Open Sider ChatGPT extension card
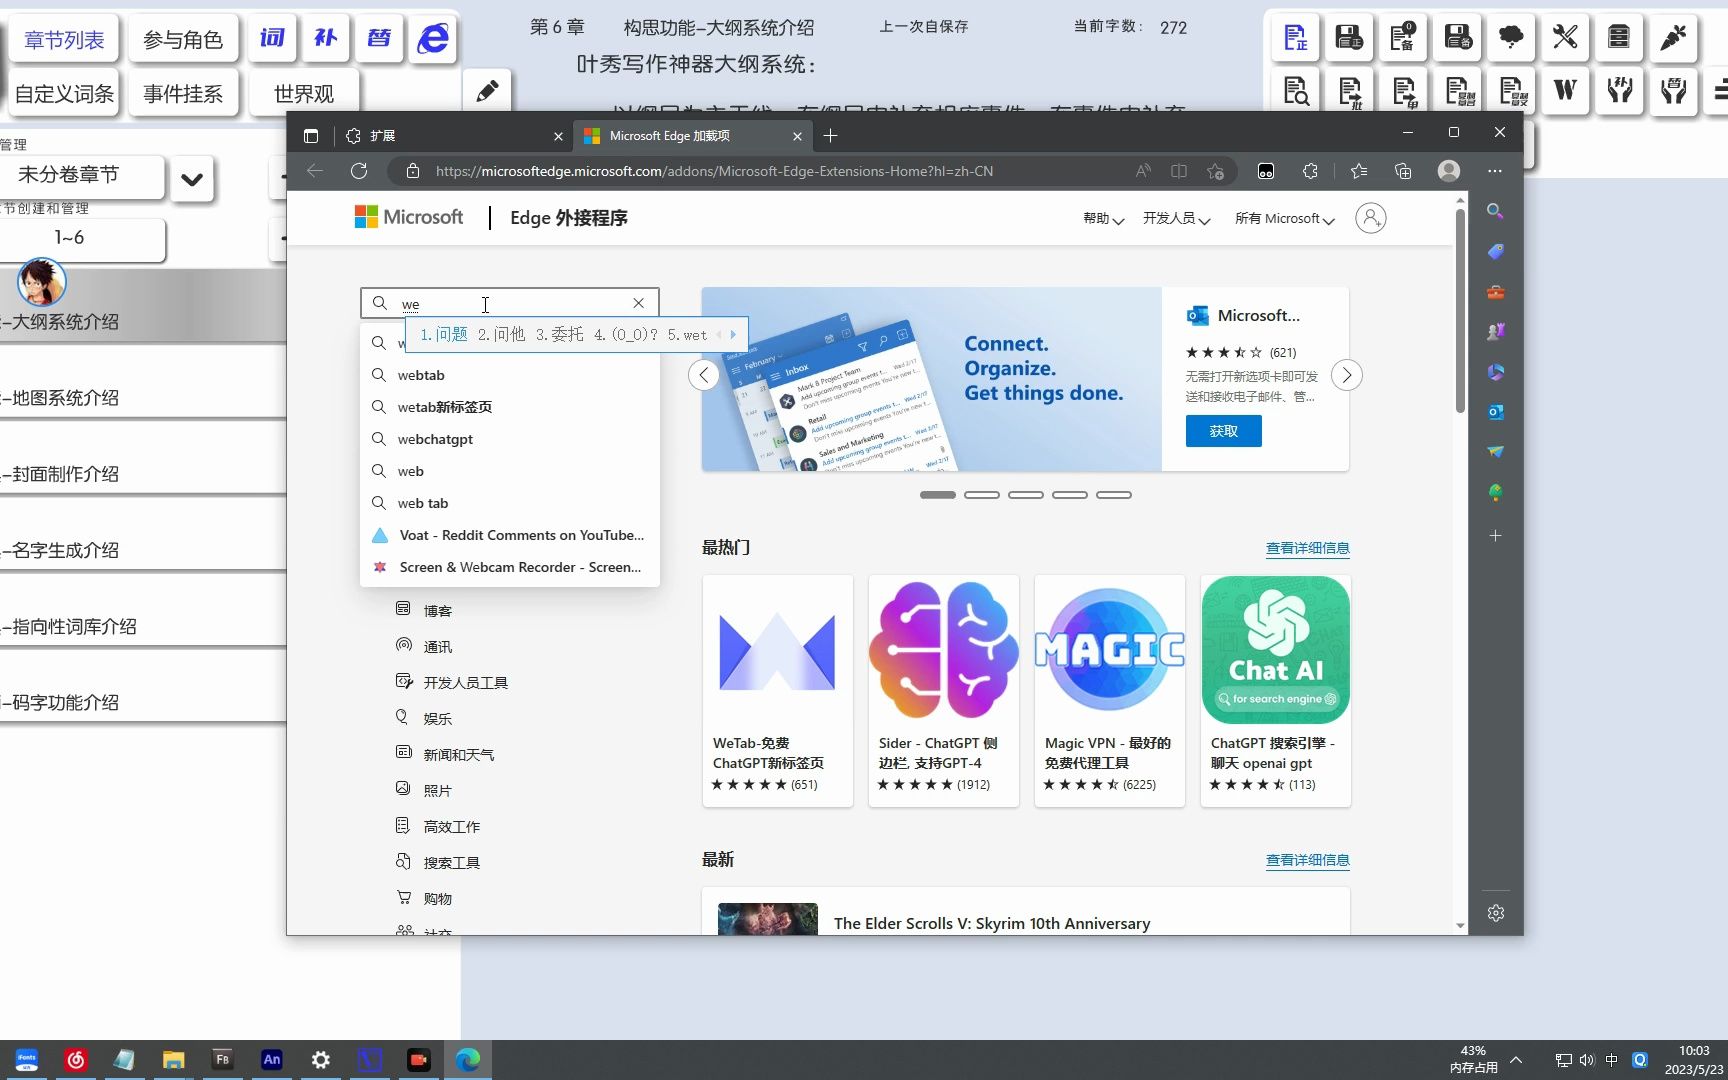1728x1080 pixels. click(944, 690)
